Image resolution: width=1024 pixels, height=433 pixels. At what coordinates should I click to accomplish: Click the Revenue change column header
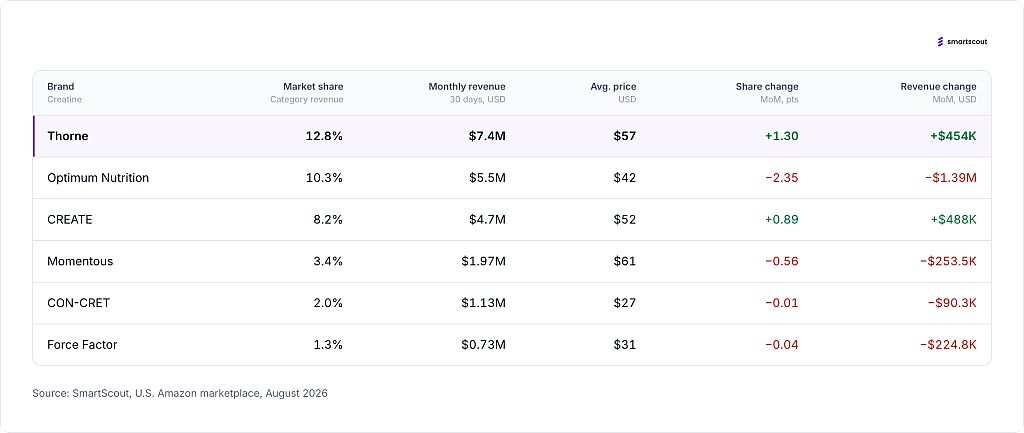point(938,86)
